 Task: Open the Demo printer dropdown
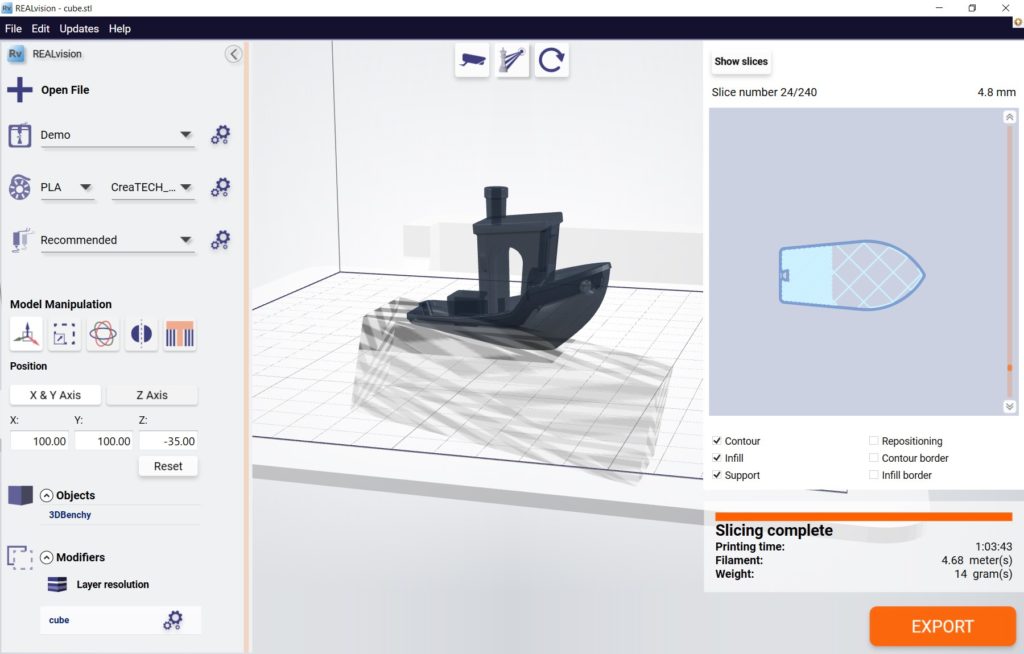pyautogui.click(x=118, y=135)
